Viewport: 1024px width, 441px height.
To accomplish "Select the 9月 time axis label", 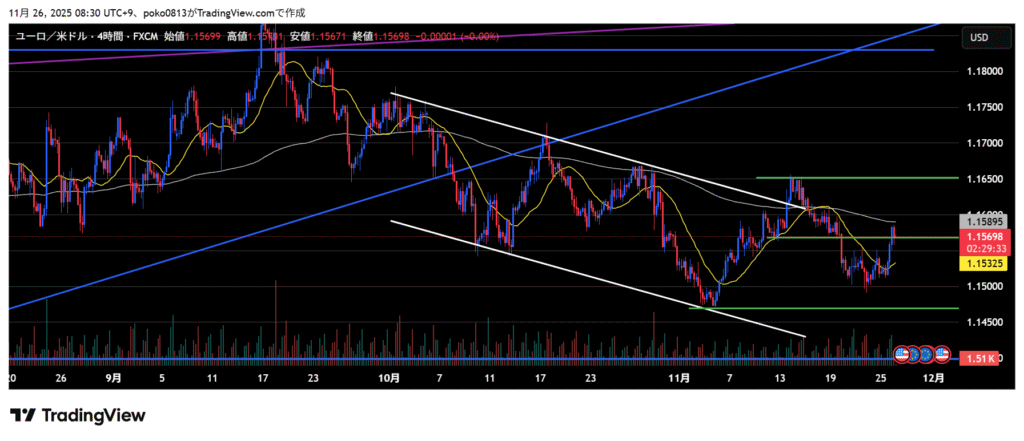I will [x=113, y=380].
